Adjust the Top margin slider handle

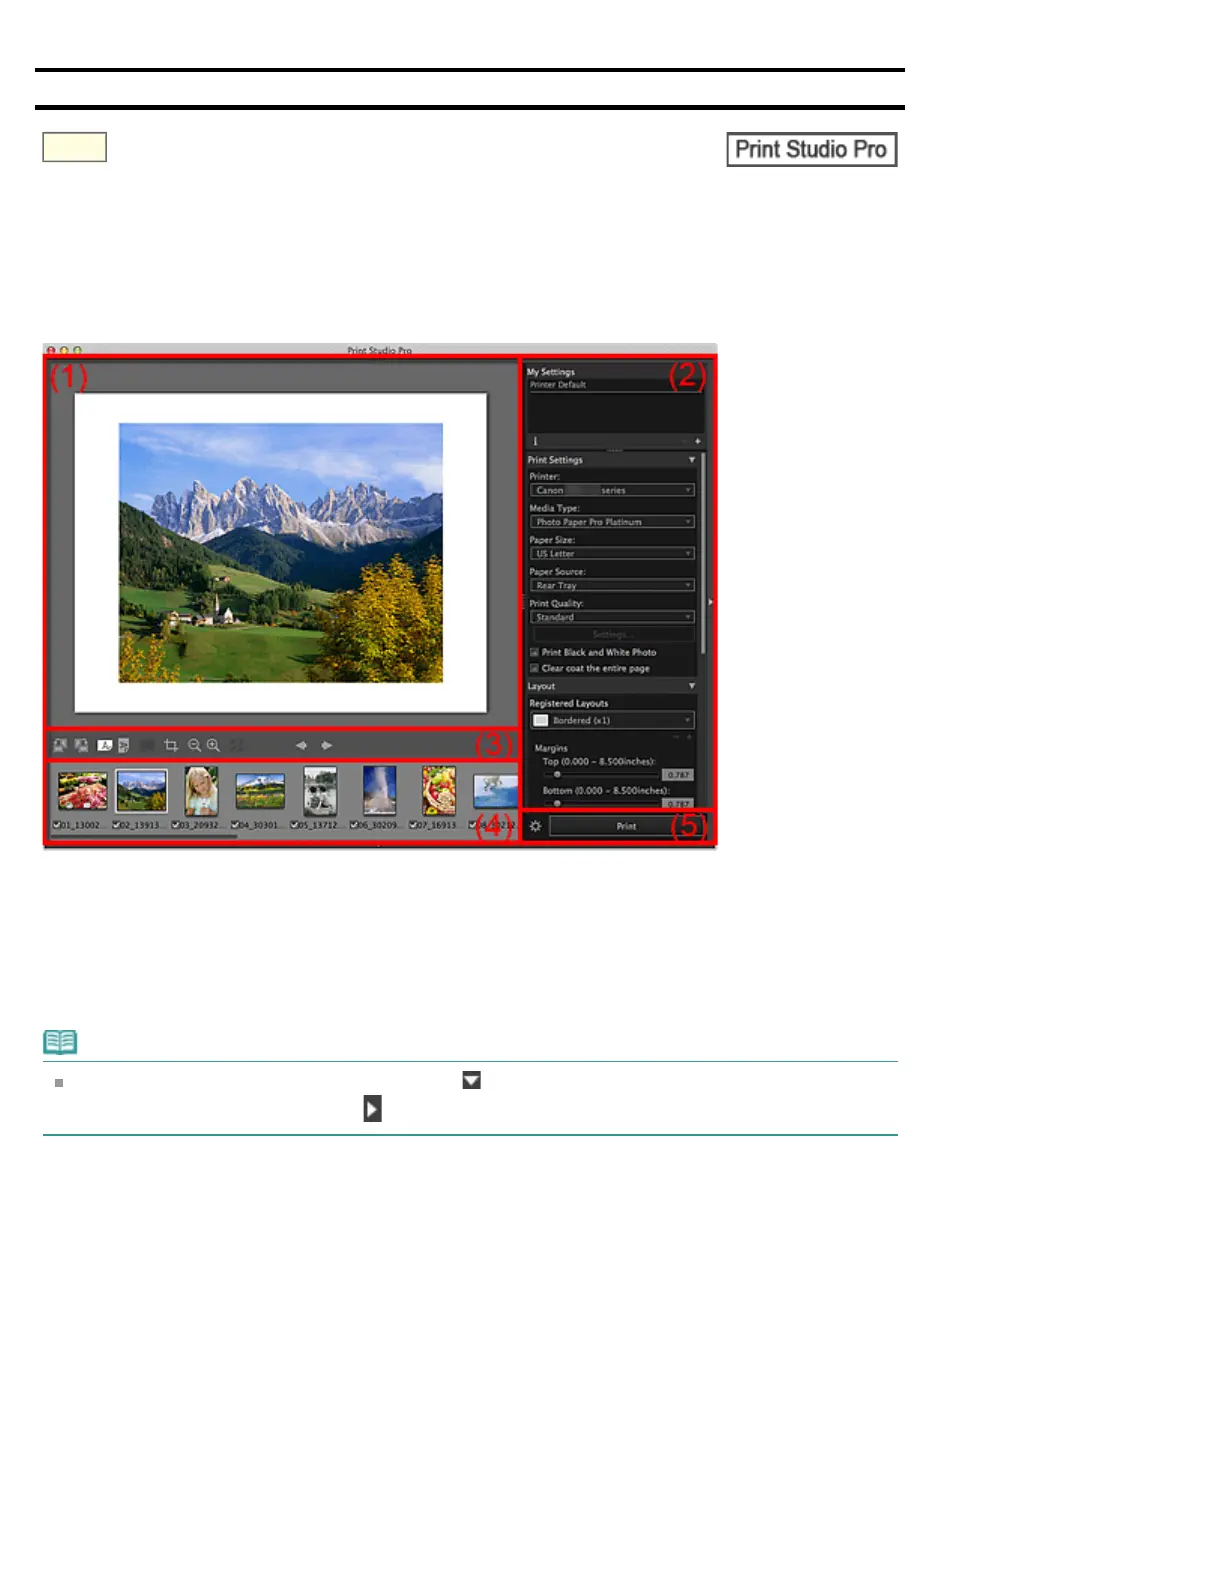point(557,774)
